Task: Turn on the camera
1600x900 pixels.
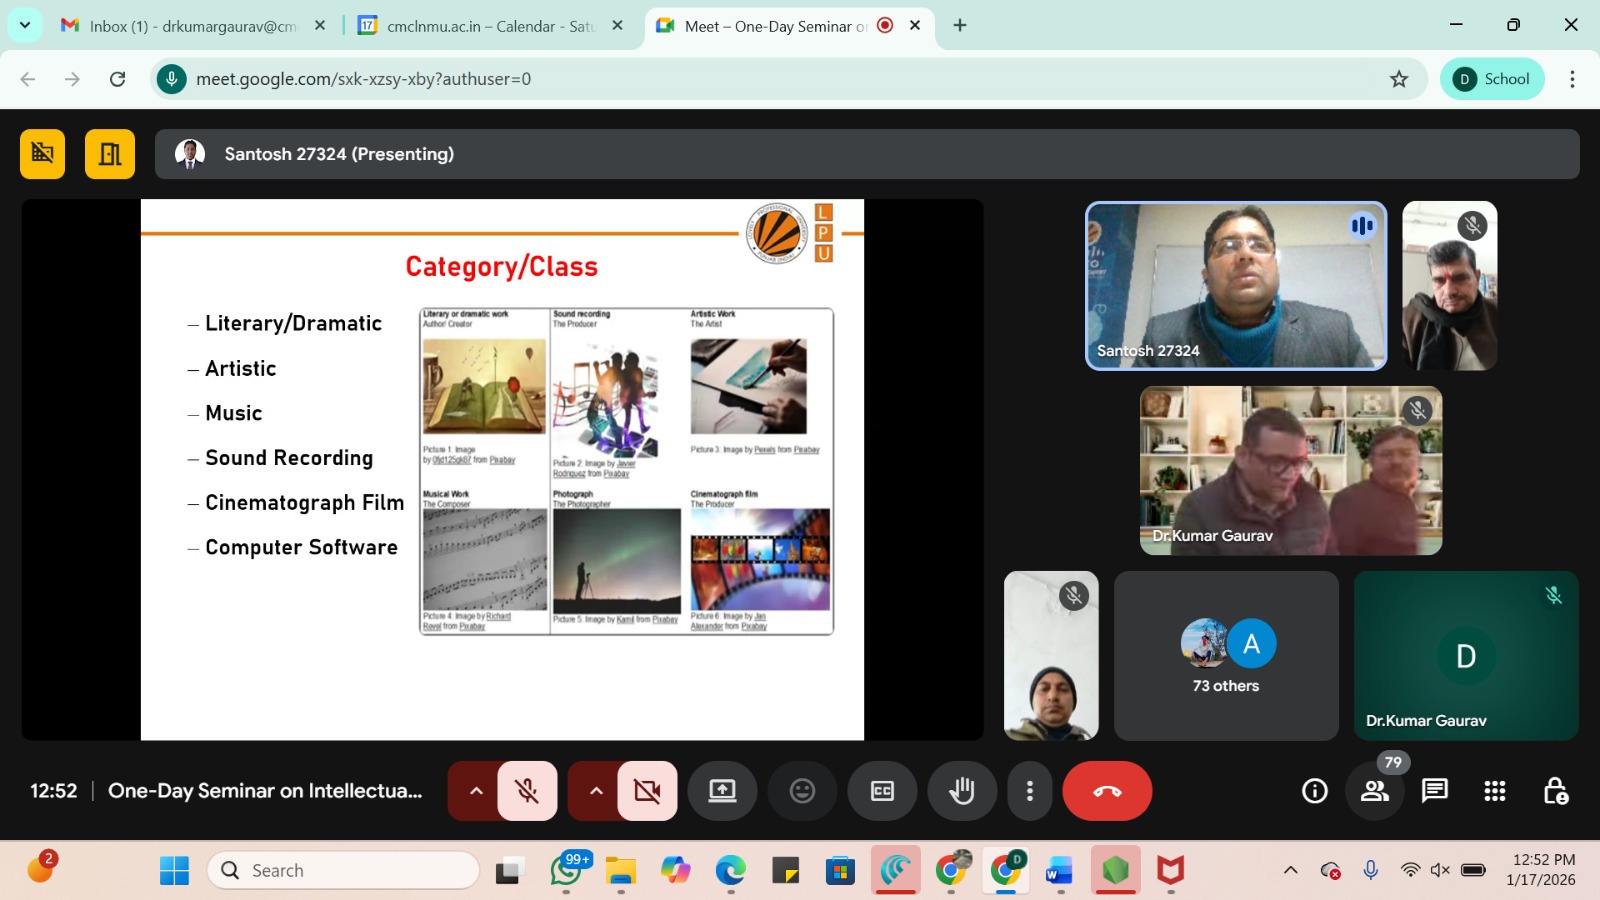Action: point(647,791)
